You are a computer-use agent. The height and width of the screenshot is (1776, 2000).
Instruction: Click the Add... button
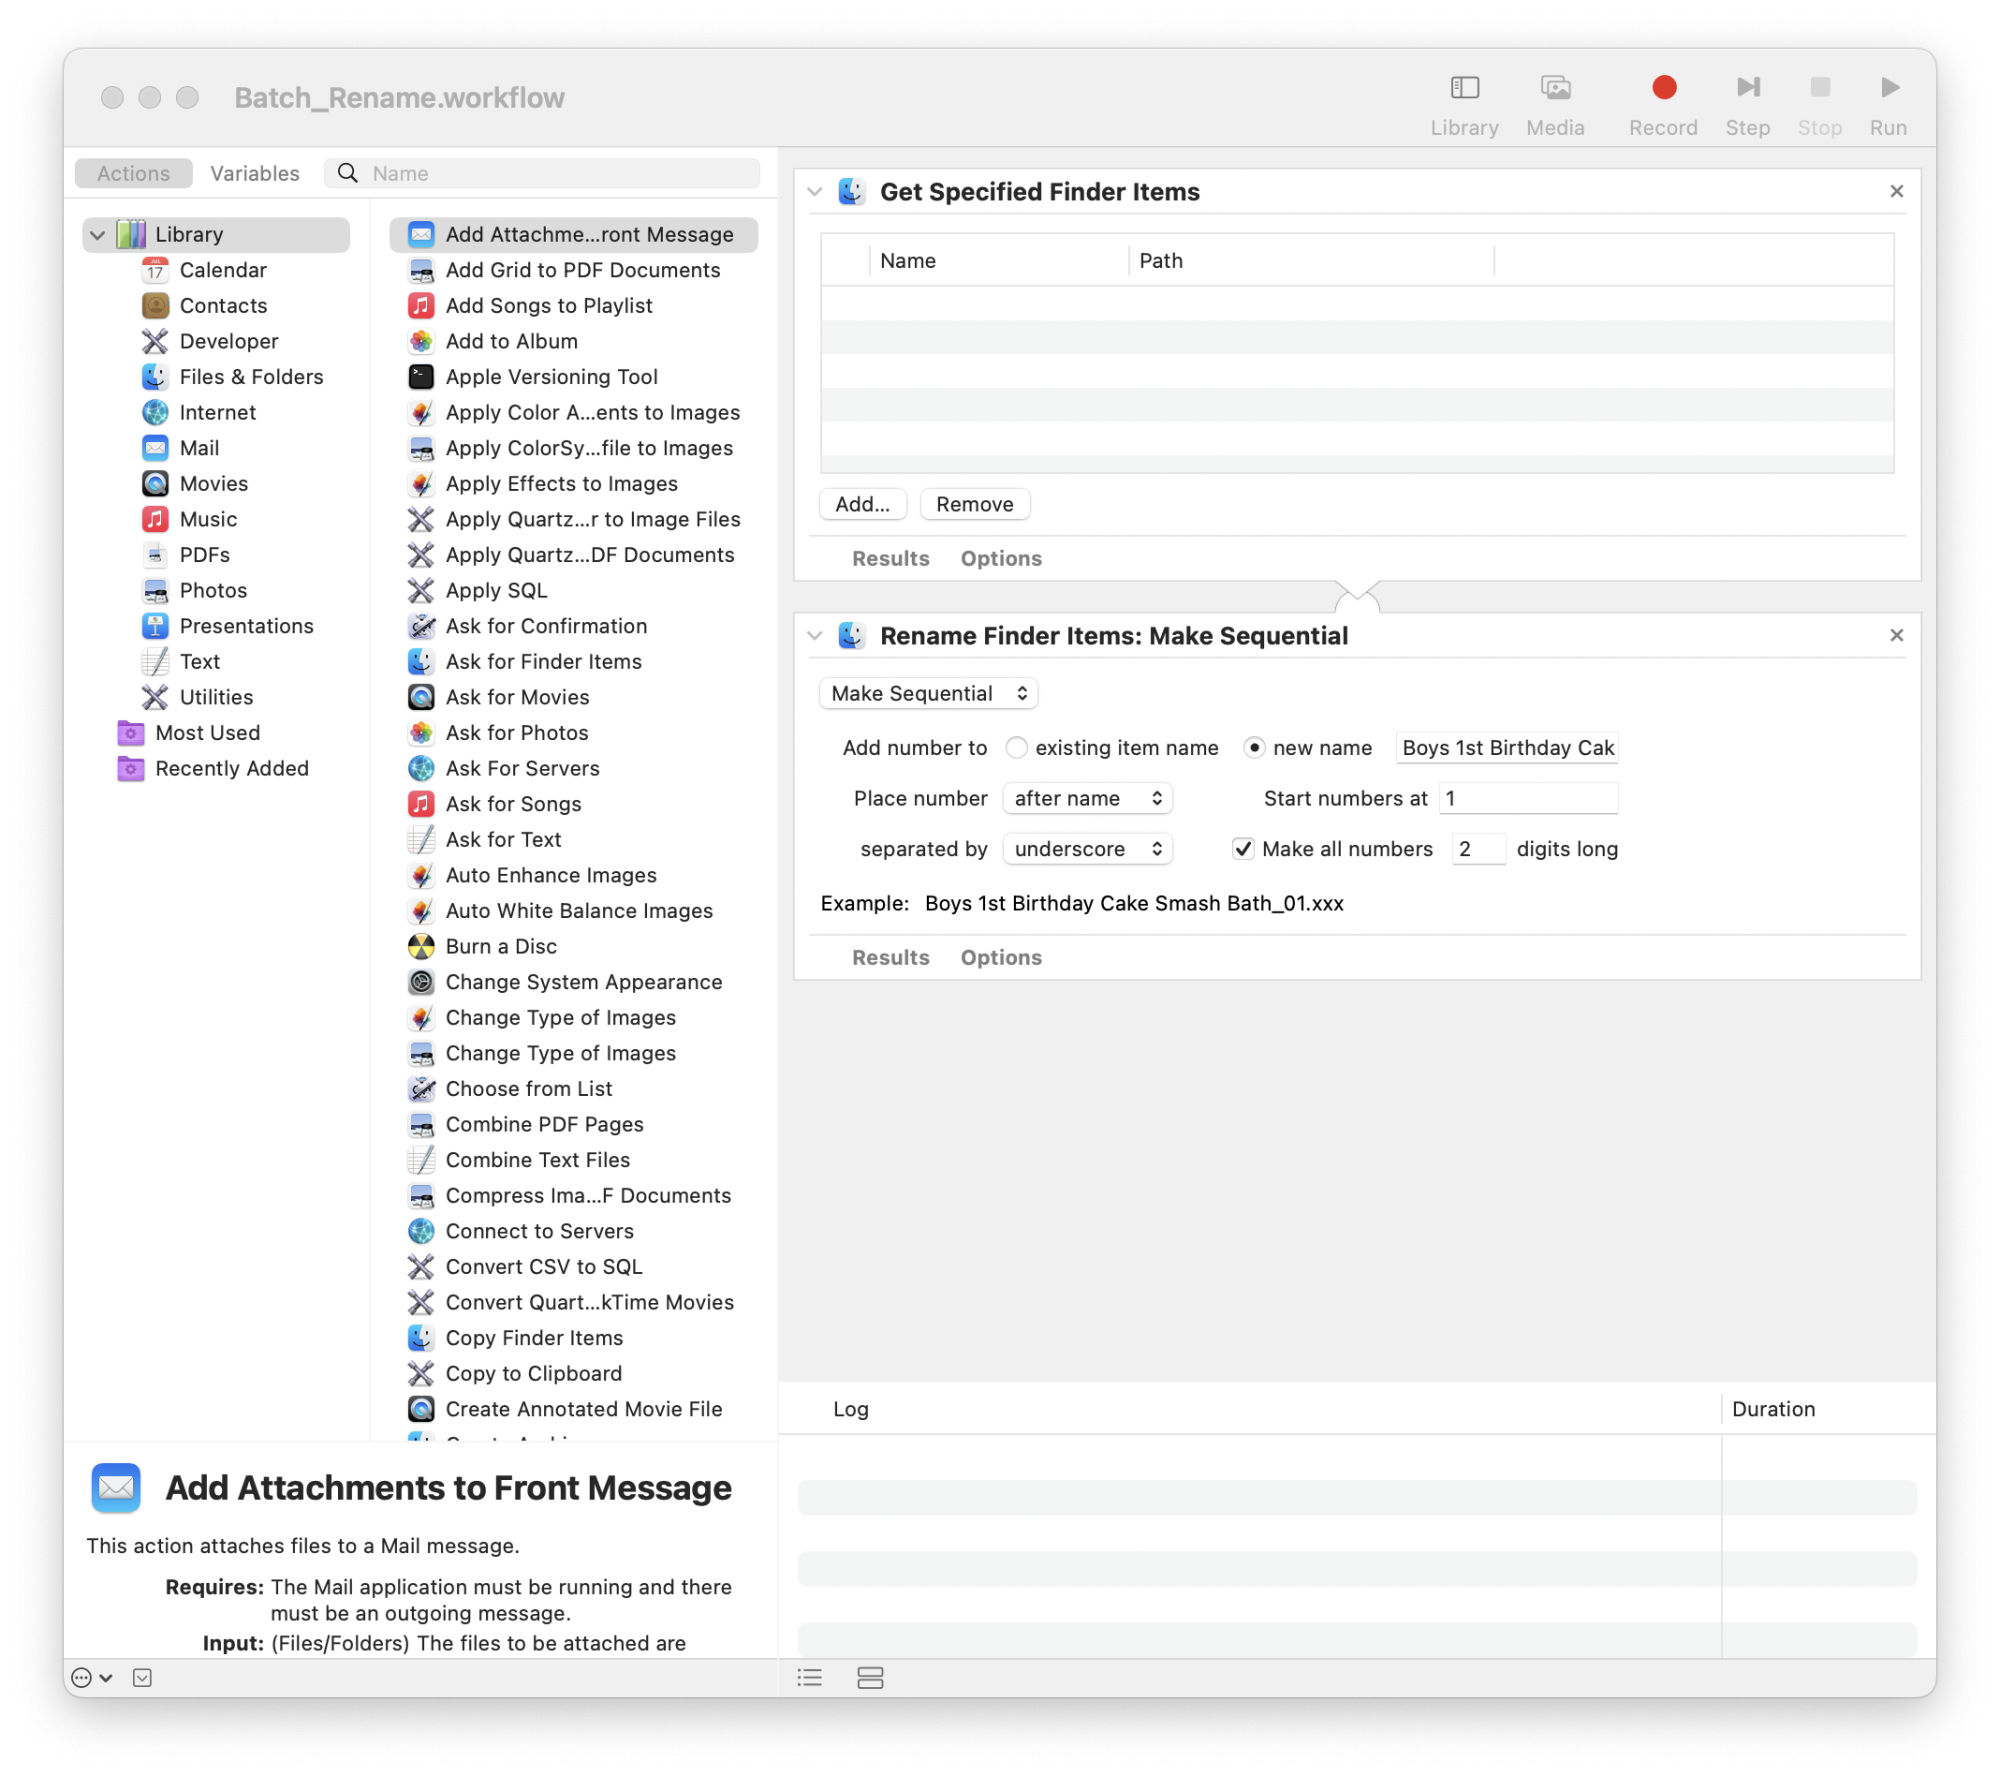[x=862, y=505]
